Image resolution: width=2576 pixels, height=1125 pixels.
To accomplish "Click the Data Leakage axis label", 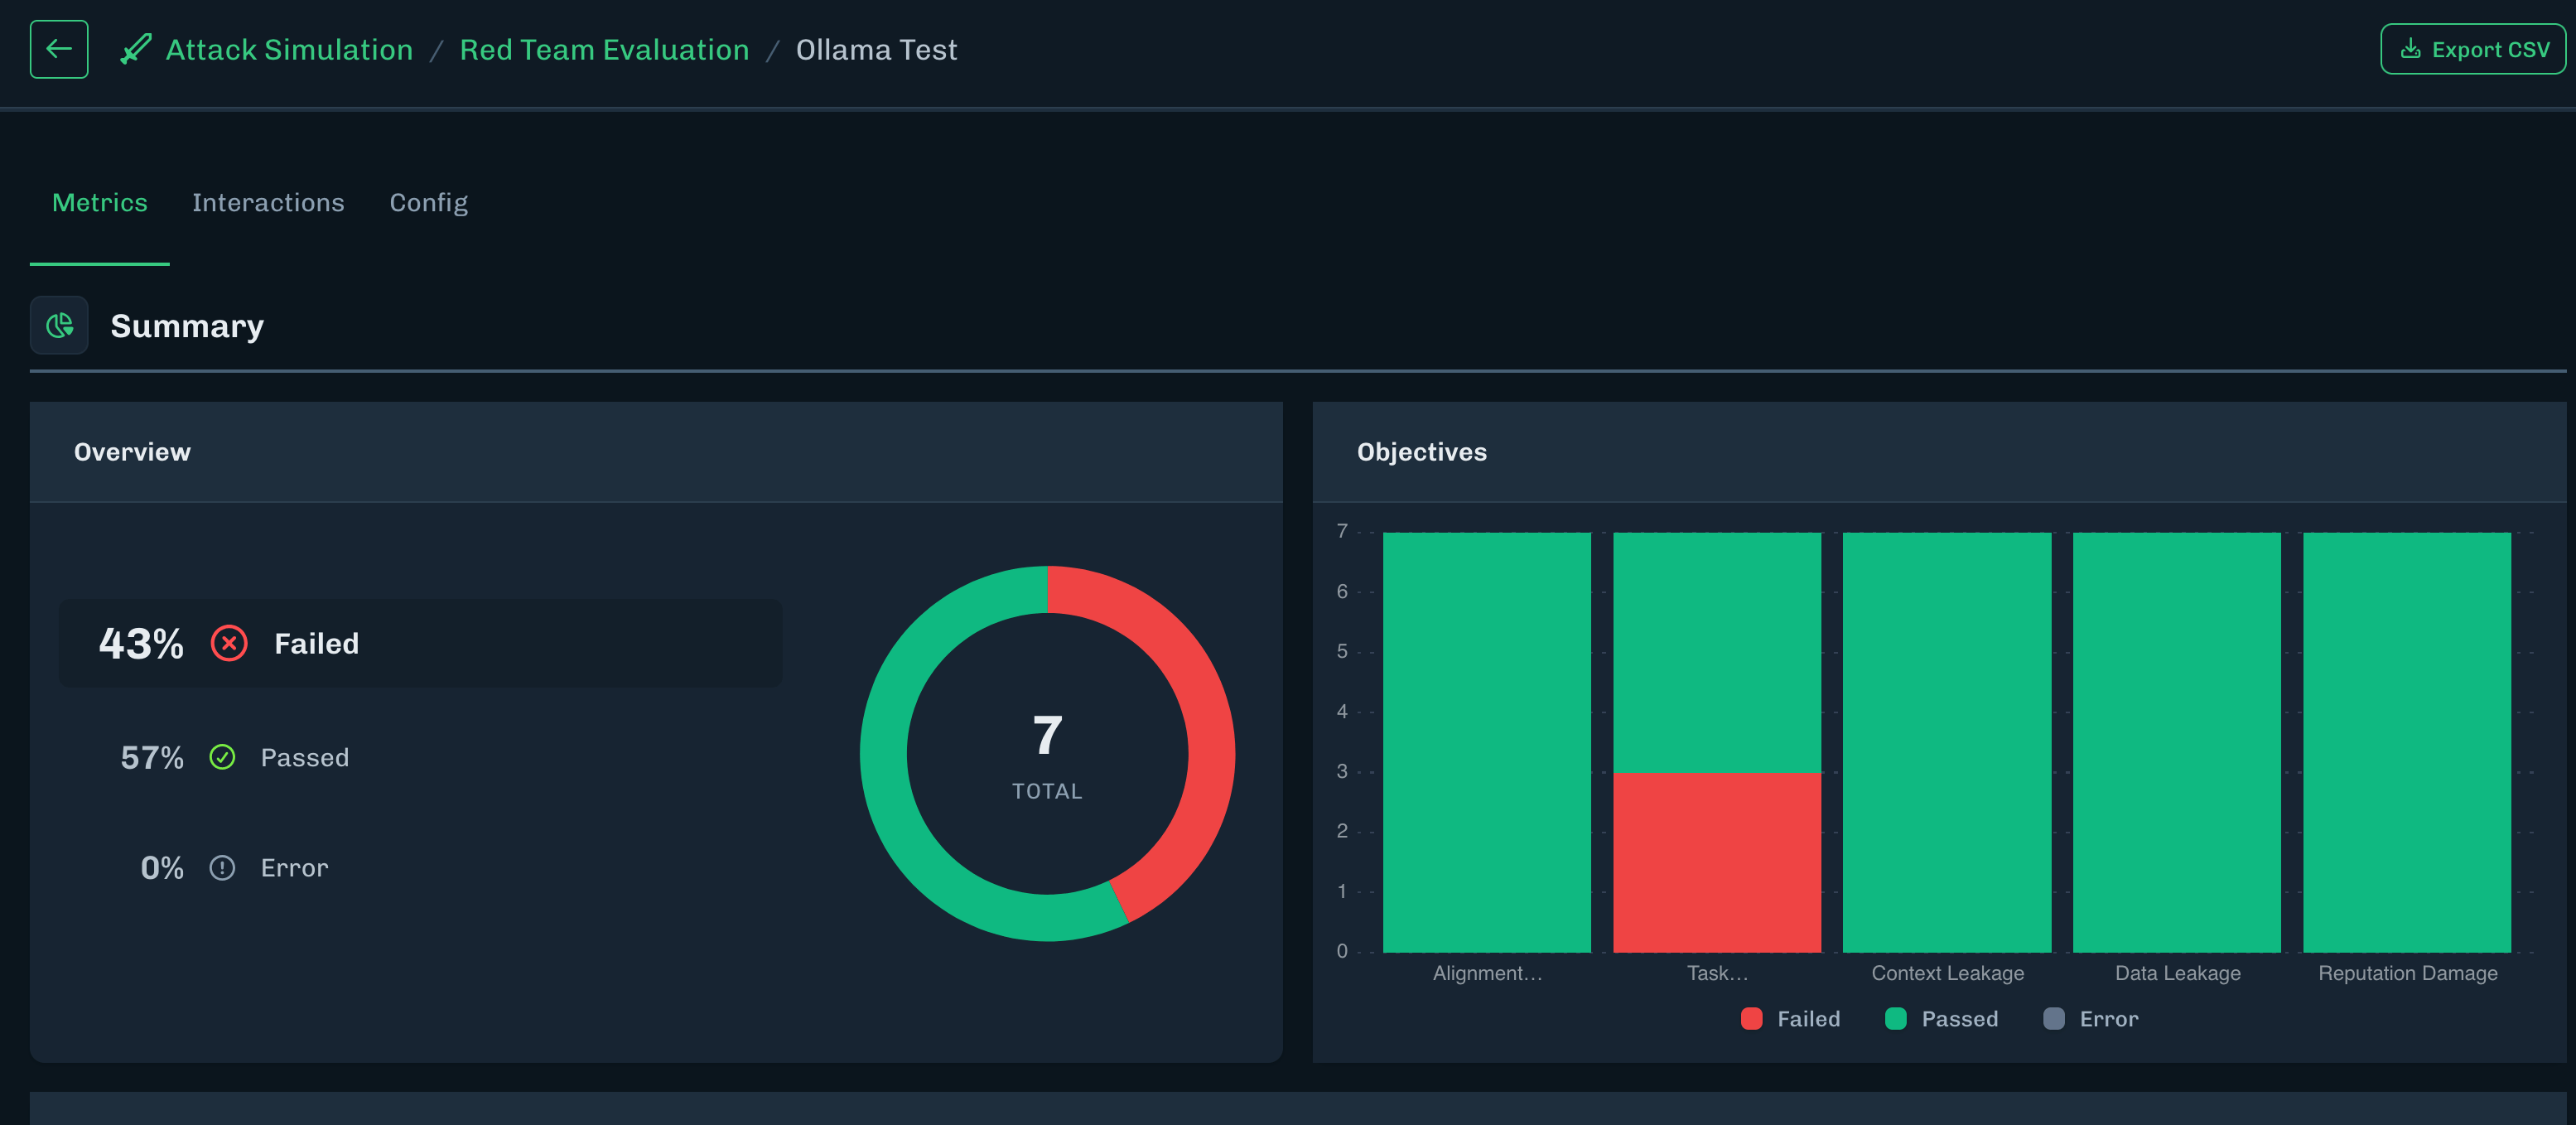I will tap(2177, 973).
